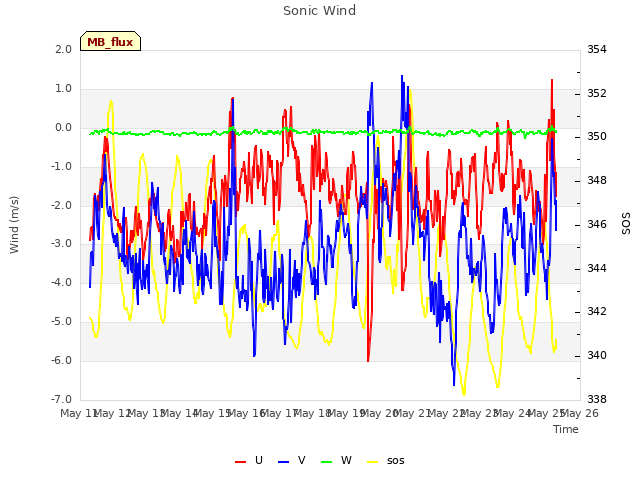
Task: Click the SOS right axis label
Action: [626, 224]
